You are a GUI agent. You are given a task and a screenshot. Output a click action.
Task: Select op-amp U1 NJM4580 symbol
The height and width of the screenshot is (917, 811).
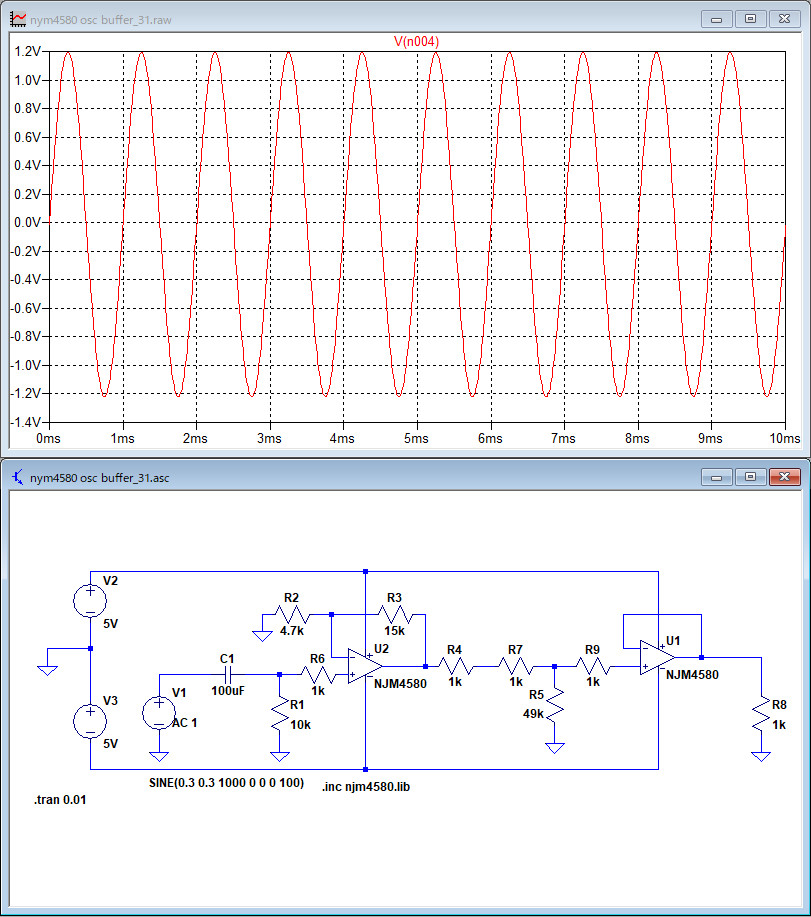coord(658,657)
